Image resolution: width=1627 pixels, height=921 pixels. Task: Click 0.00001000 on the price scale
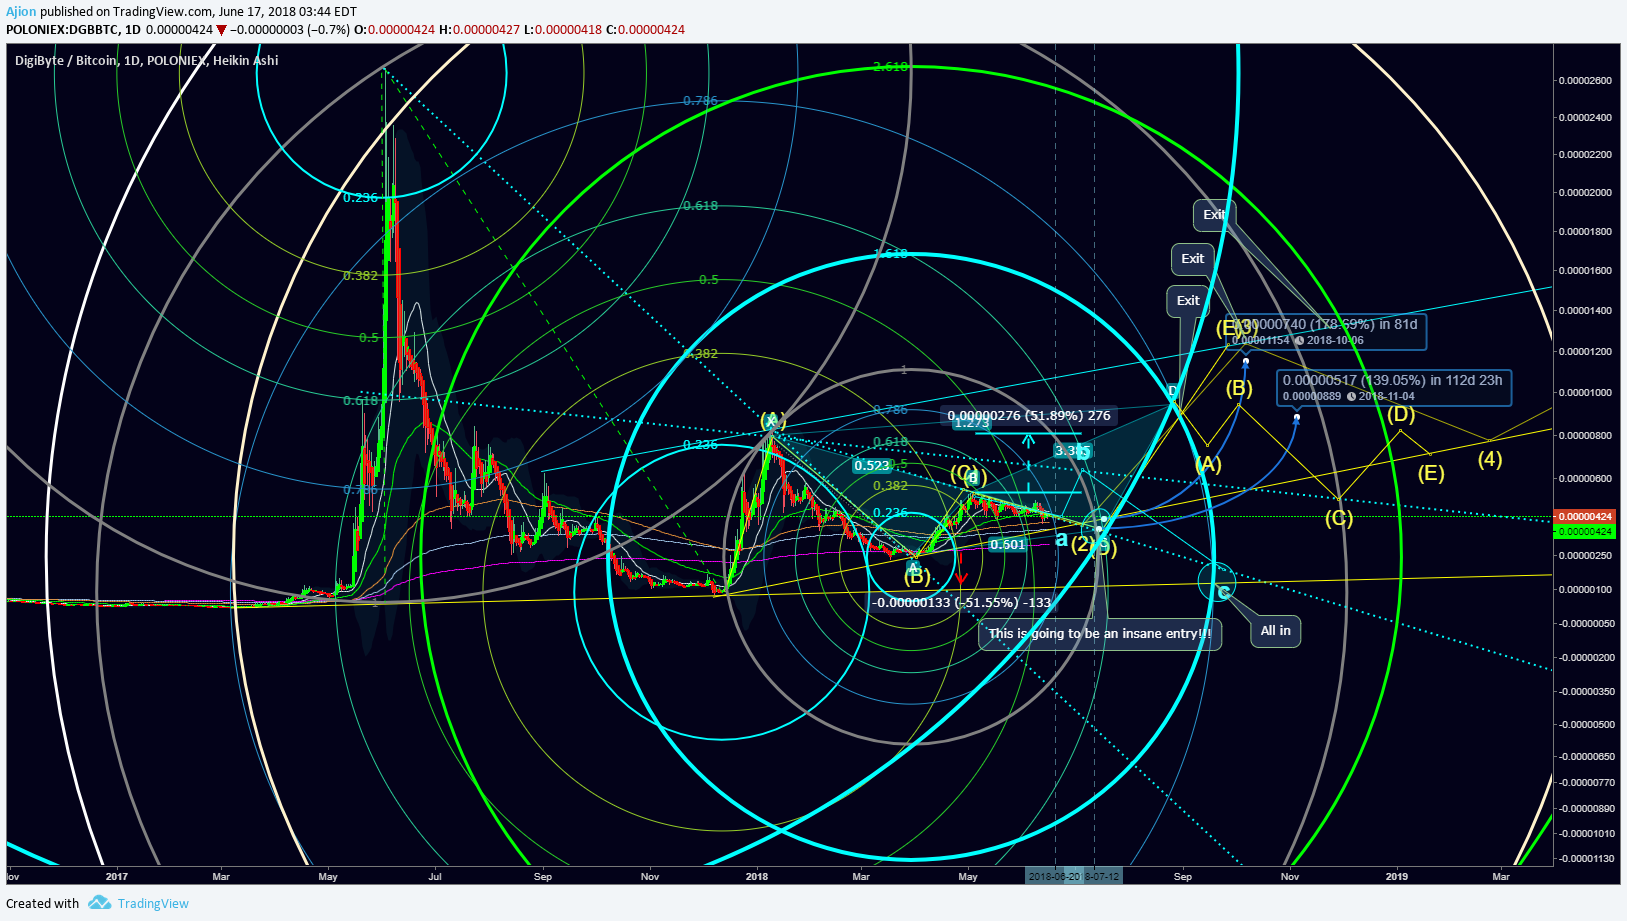tap(1585, 393)
